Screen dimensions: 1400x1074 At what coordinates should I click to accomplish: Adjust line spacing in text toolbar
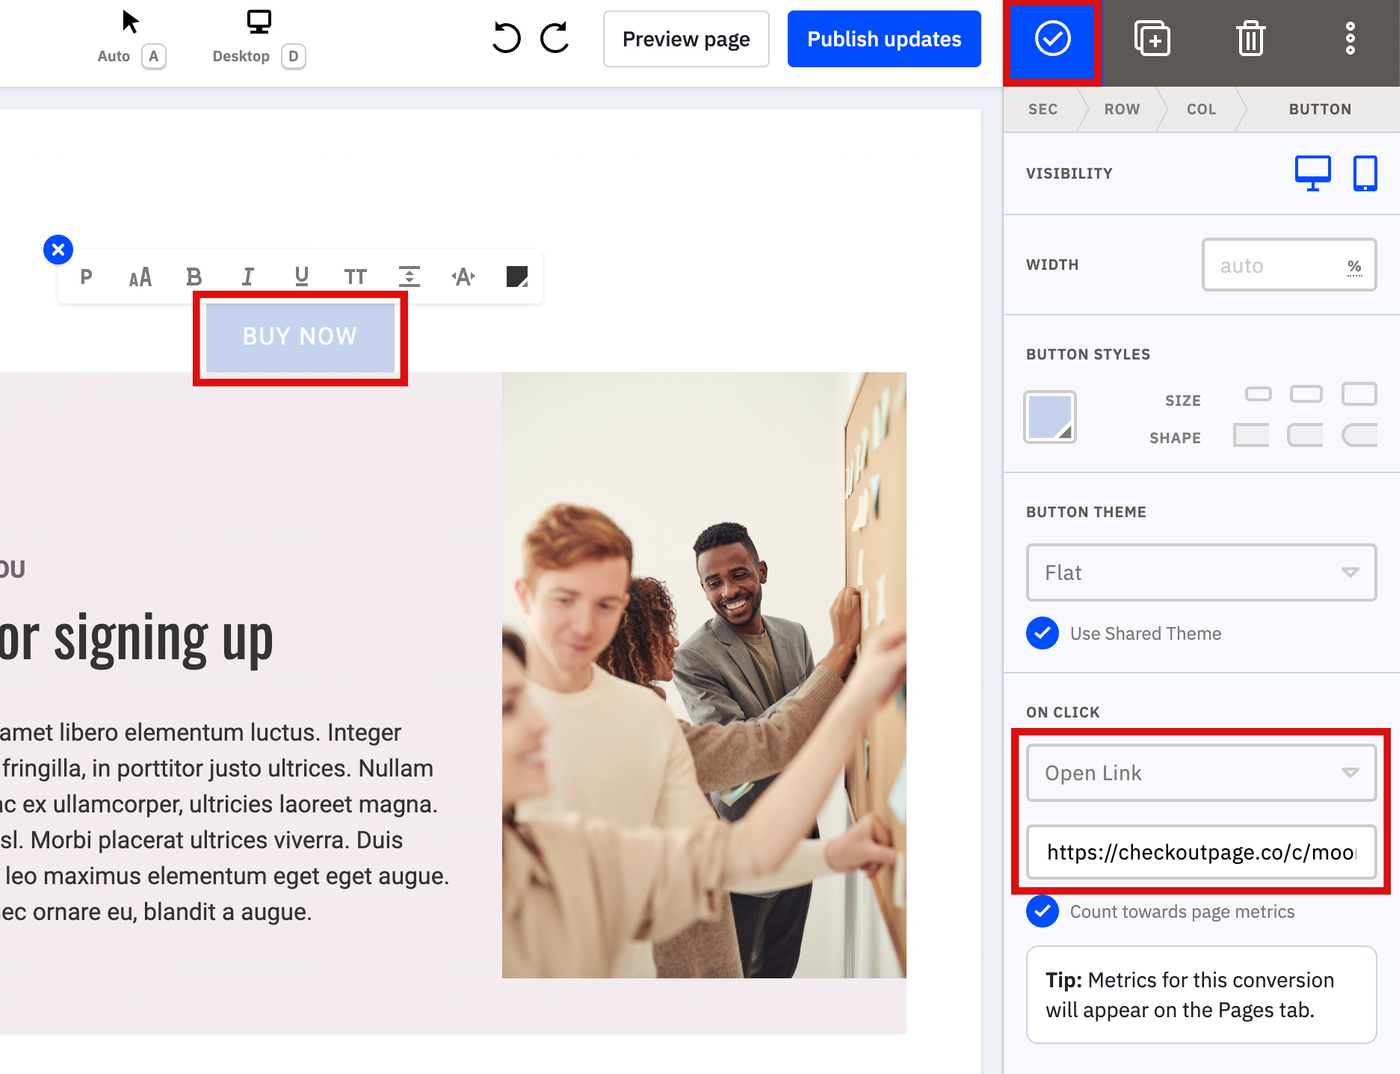coord(409,277)
